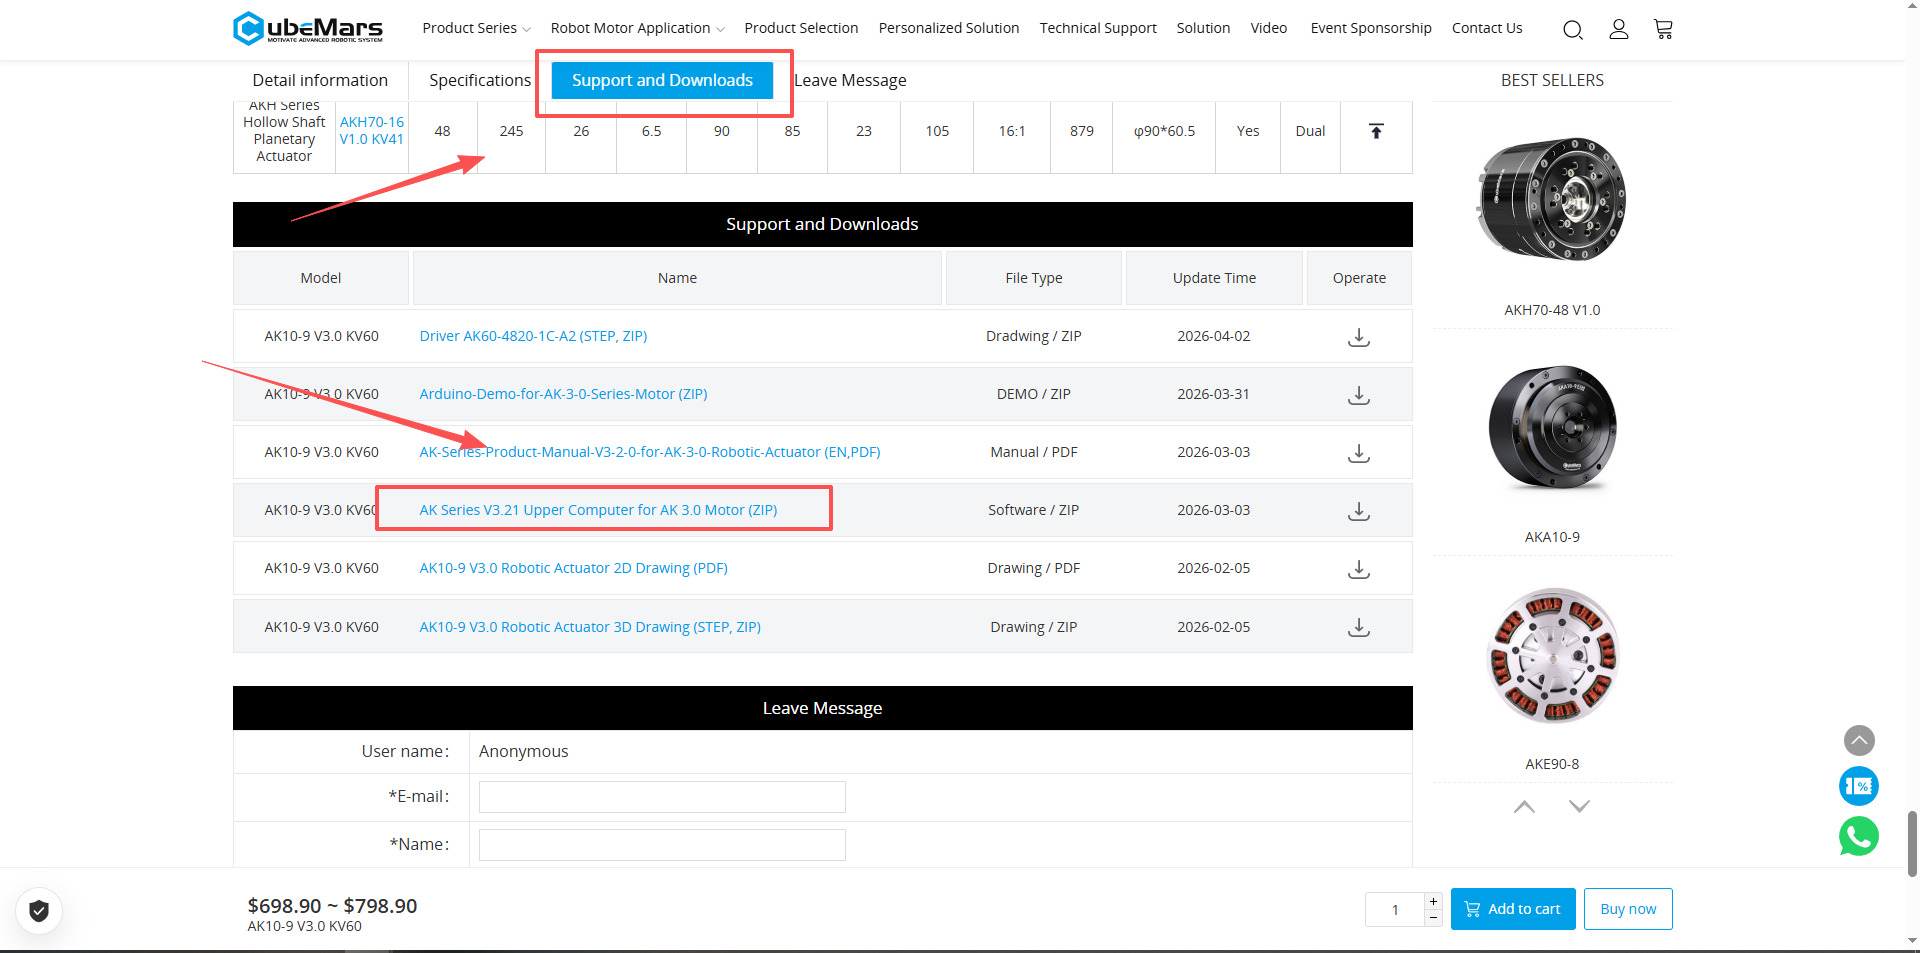Click download icon for AK Series V3.21 software
Image resolution: width=1920 pixels, height=953 pixels.
point(1358,511)
